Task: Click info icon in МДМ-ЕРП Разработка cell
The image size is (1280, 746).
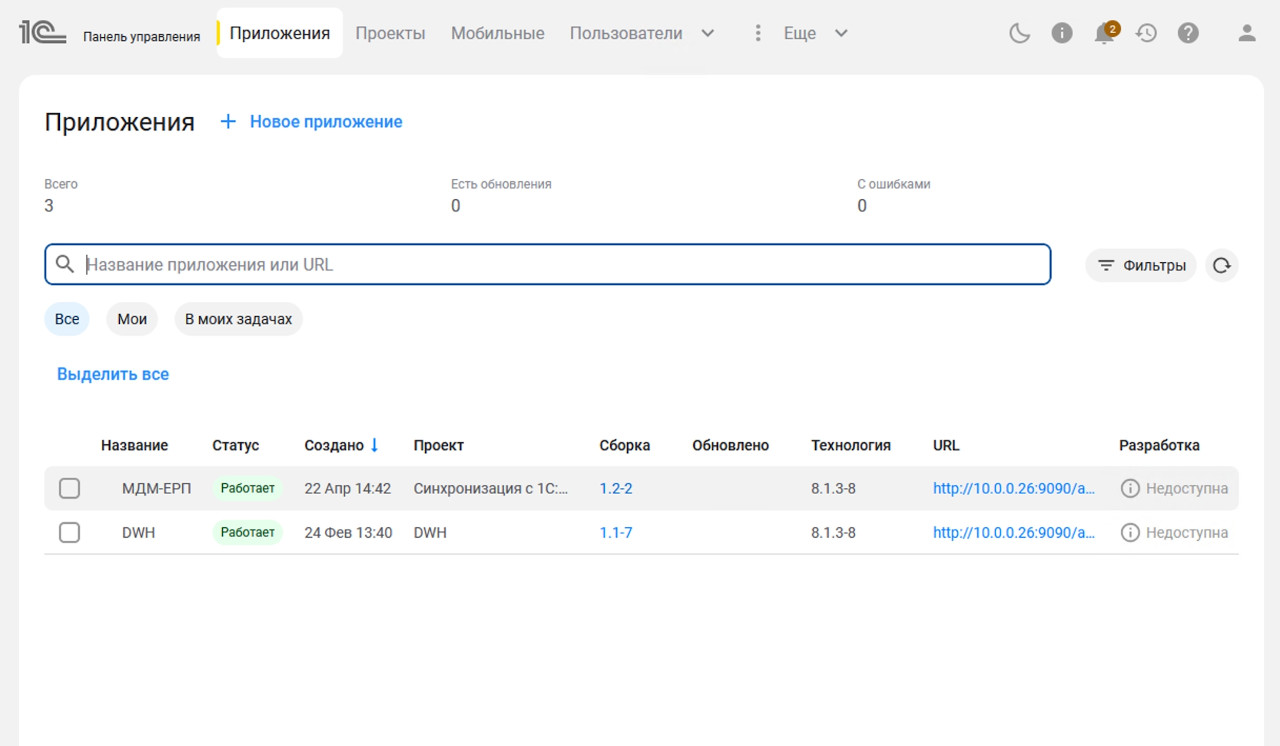Action: (1130, 489)
